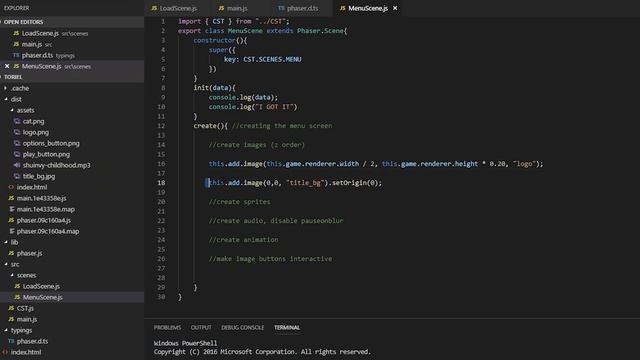The width and height of the screenshot is (640, 360).
Task: Switch to DEBUG CONSOLE panel
Action: pyautogui.click(x=242, y=327)
